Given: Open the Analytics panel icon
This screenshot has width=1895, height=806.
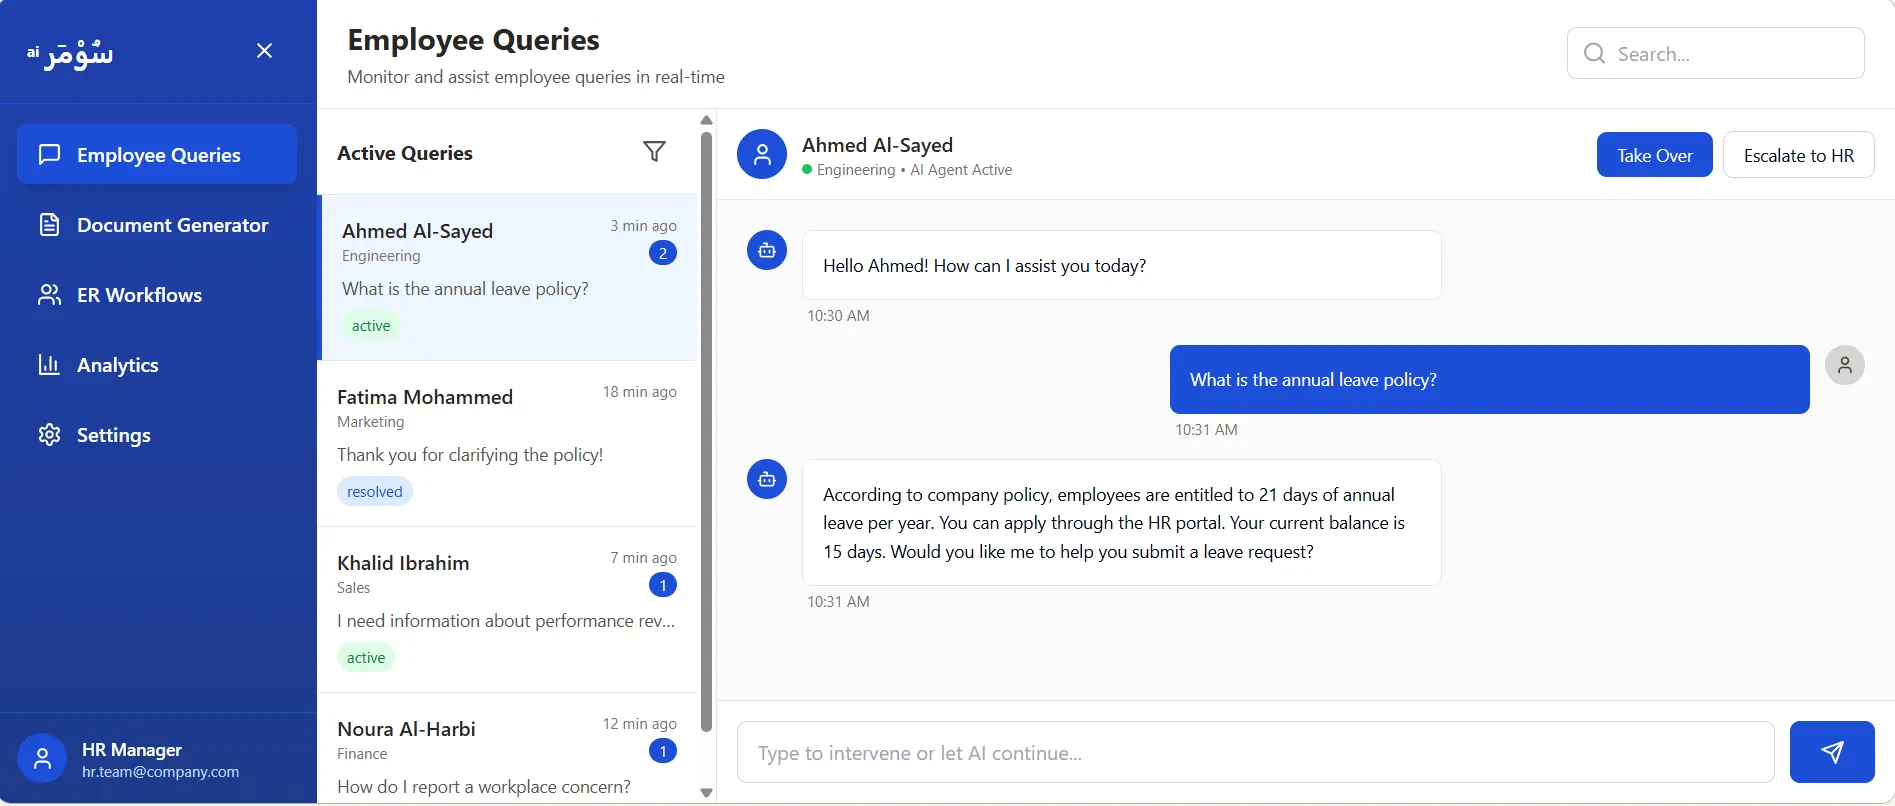Looking at the screenshot, I should (x=50, y=364).
